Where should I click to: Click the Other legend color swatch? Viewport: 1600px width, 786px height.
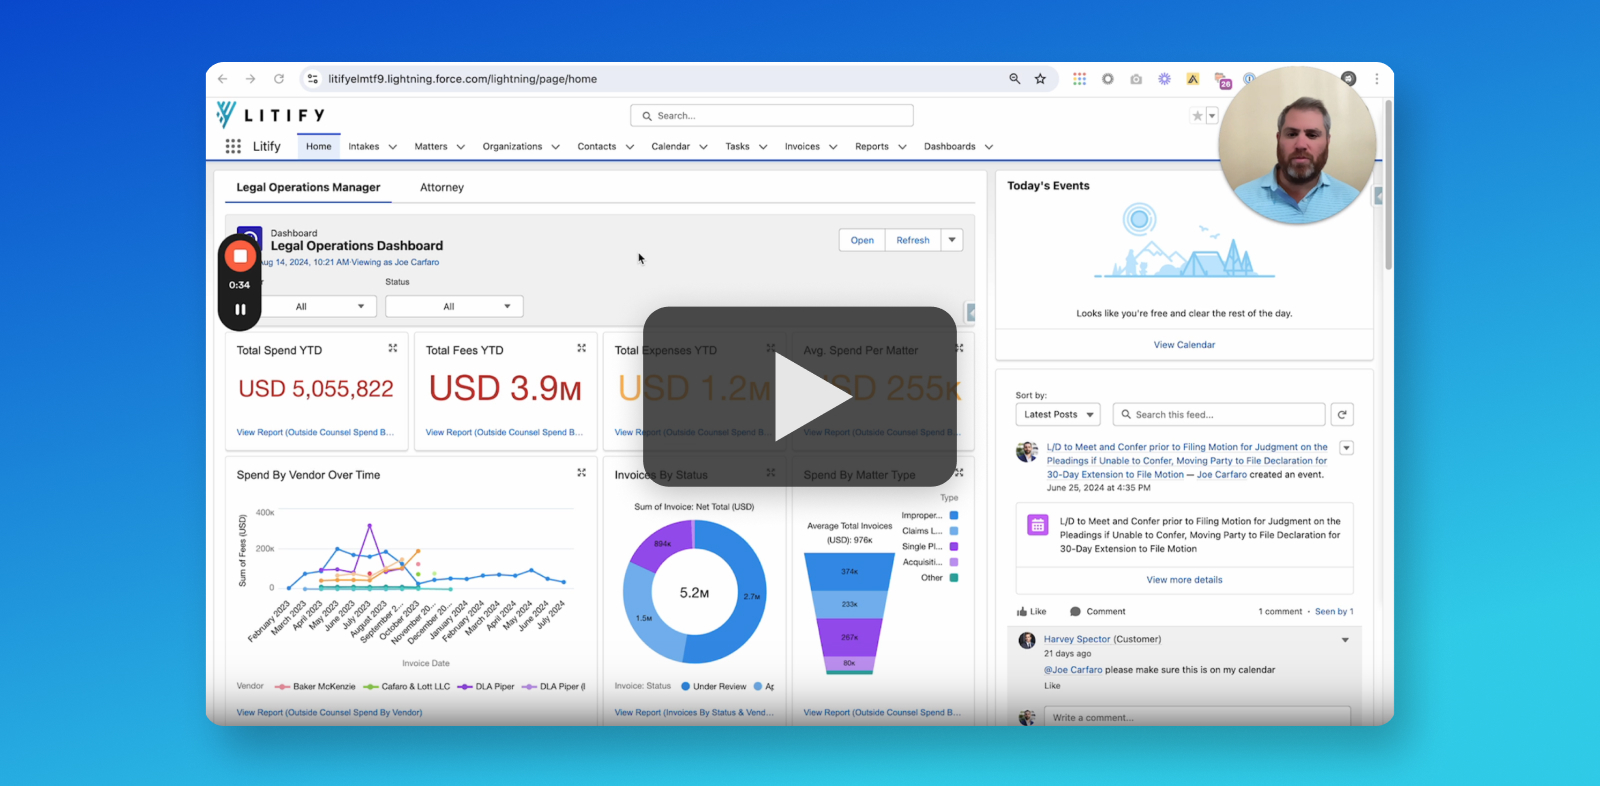tap(954, 578)
